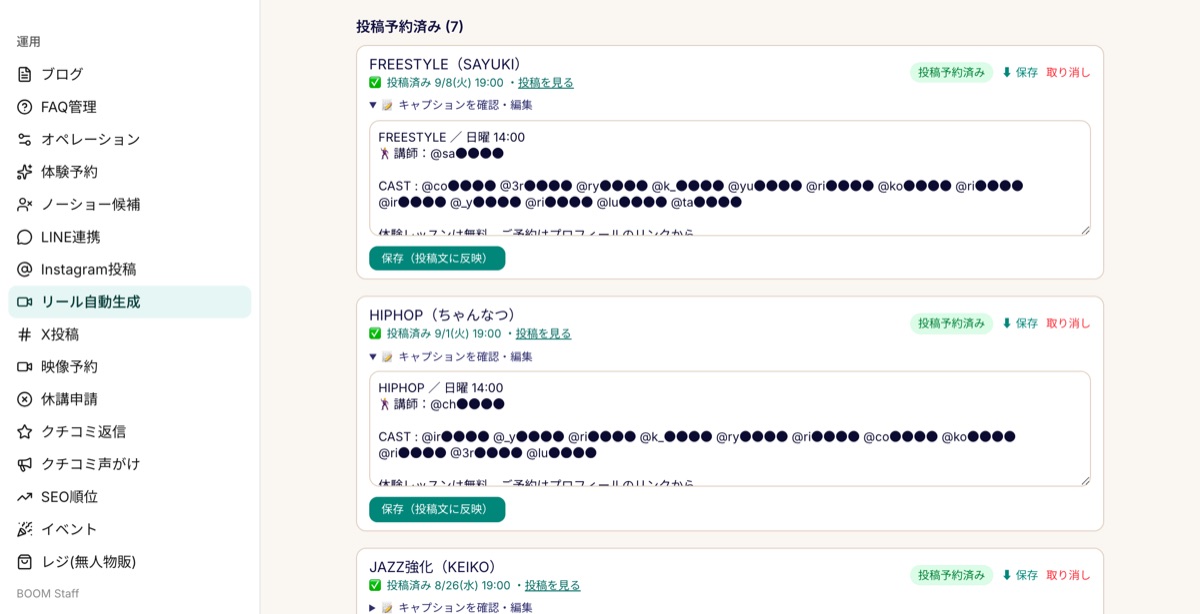This screenshot has width=1200, height=614.
Task: Click the JAZZ強化（KEIKO） card title
Action: (x=437, y=567)
